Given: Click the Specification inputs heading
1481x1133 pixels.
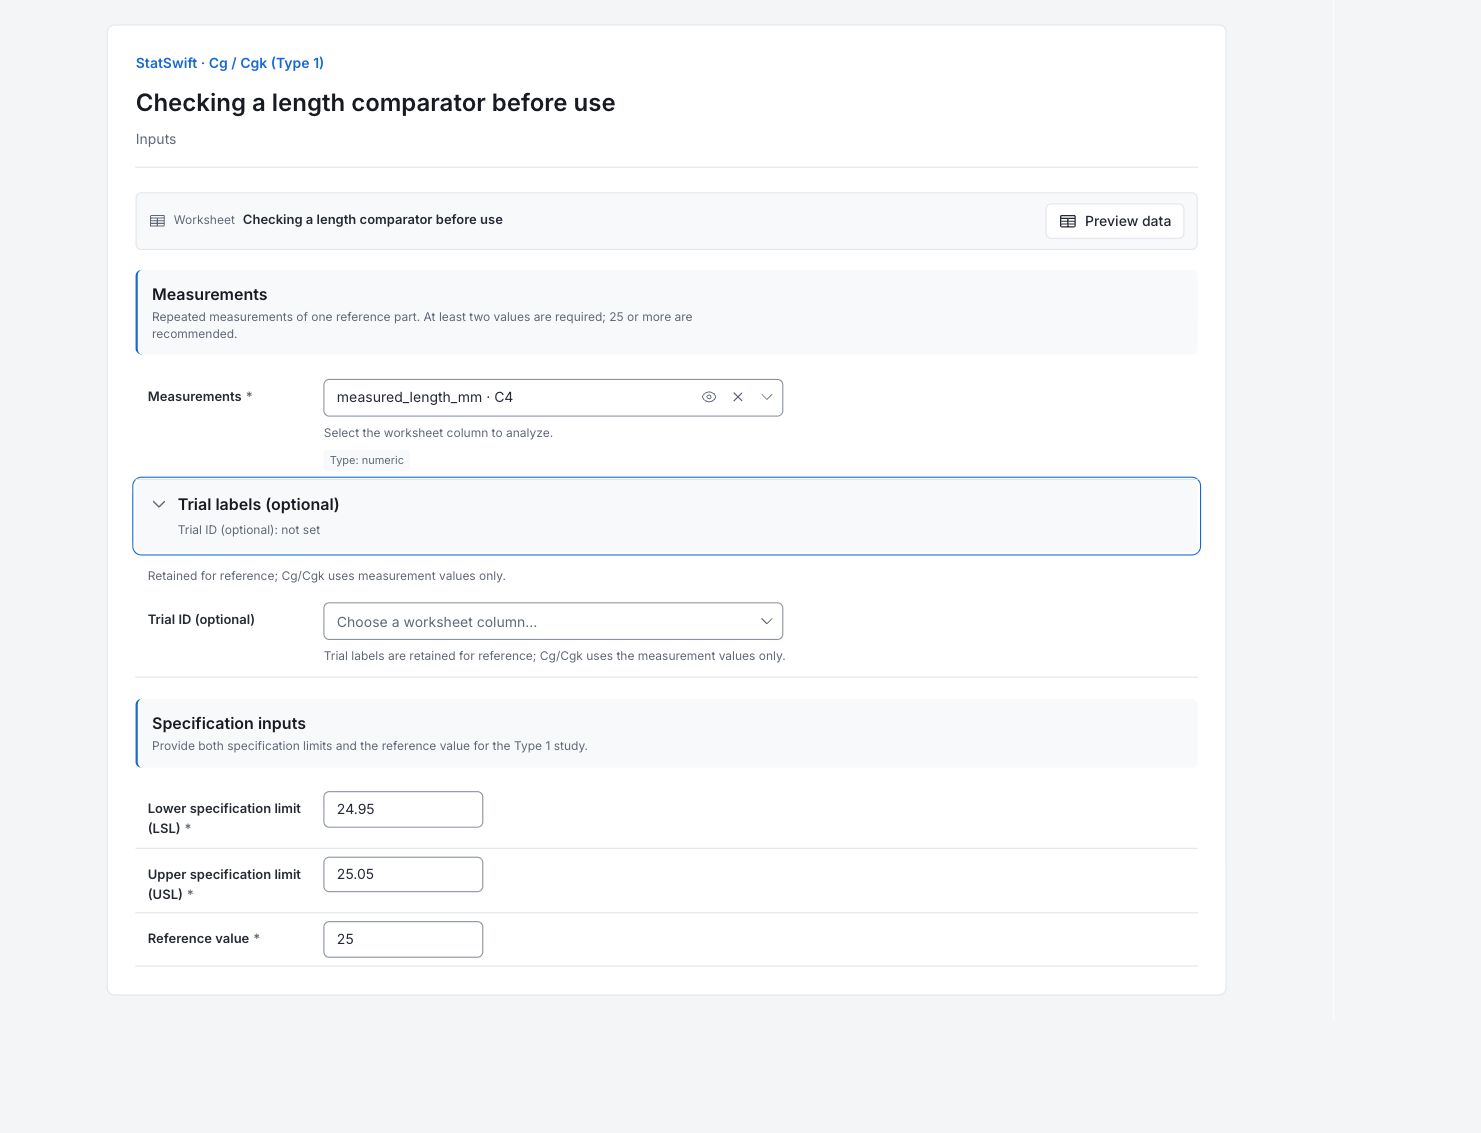Looking at the screenshot, I should [229, 723].
